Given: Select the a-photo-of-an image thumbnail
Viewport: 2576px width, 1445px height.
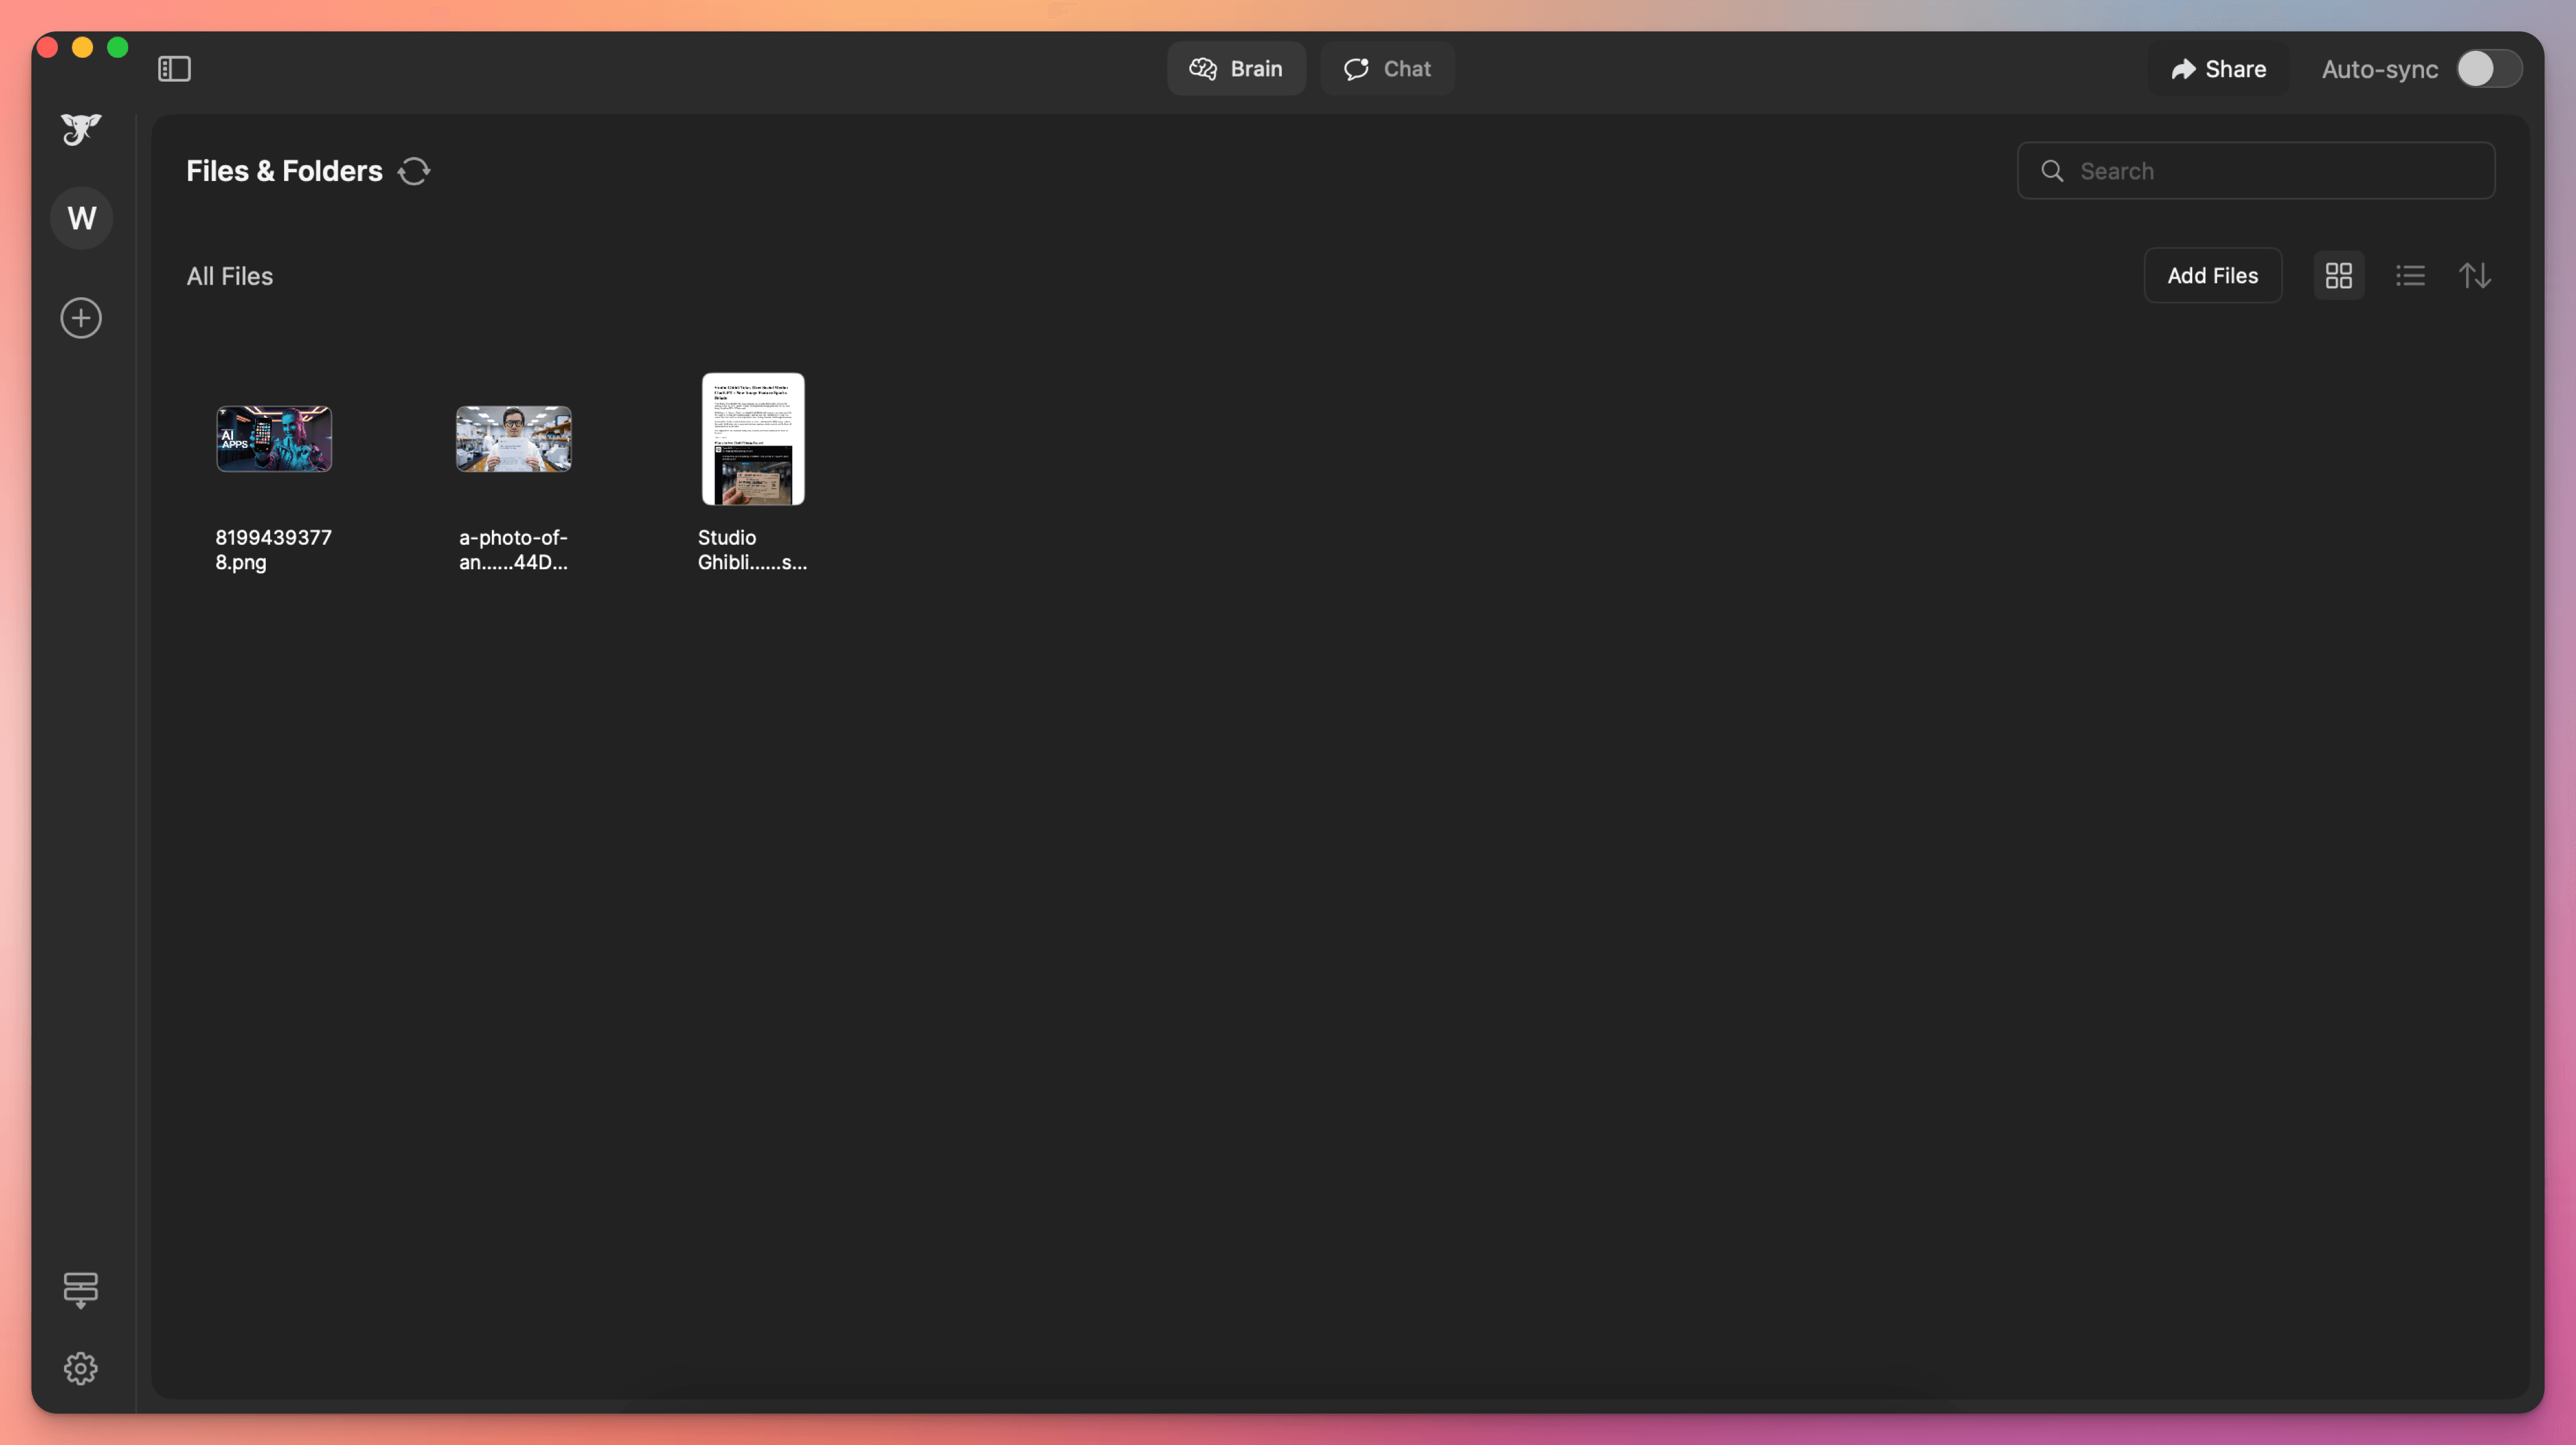Looking at the screenshot, I should tap(513, 439).
